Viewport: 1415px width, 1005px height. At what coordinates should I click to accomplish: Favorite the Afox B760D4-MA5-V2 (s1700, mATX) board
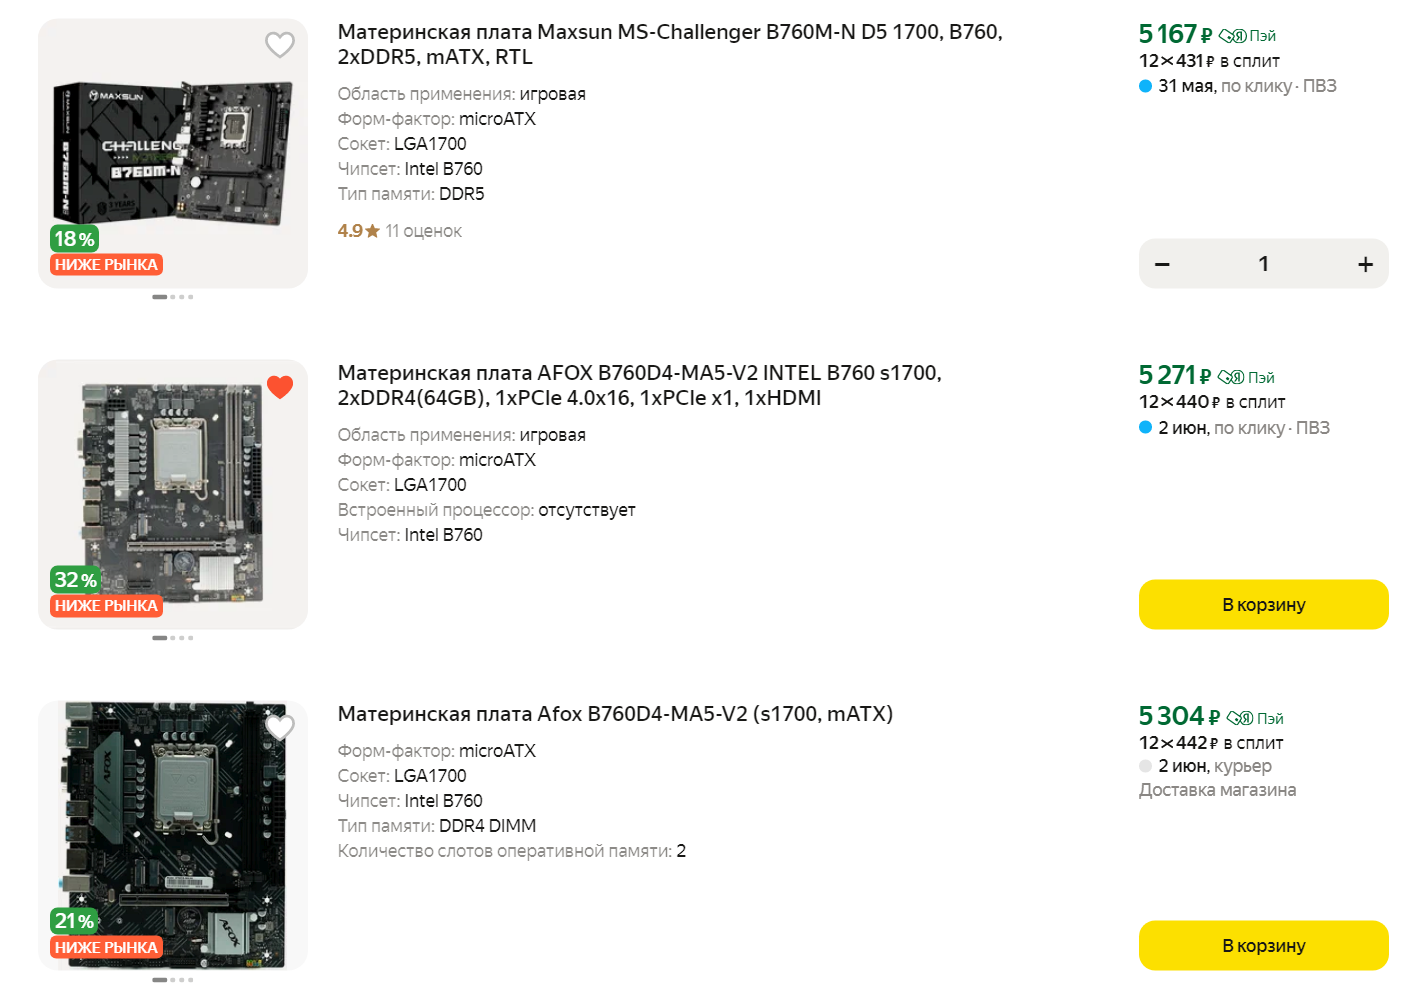(x=280, y=727)
